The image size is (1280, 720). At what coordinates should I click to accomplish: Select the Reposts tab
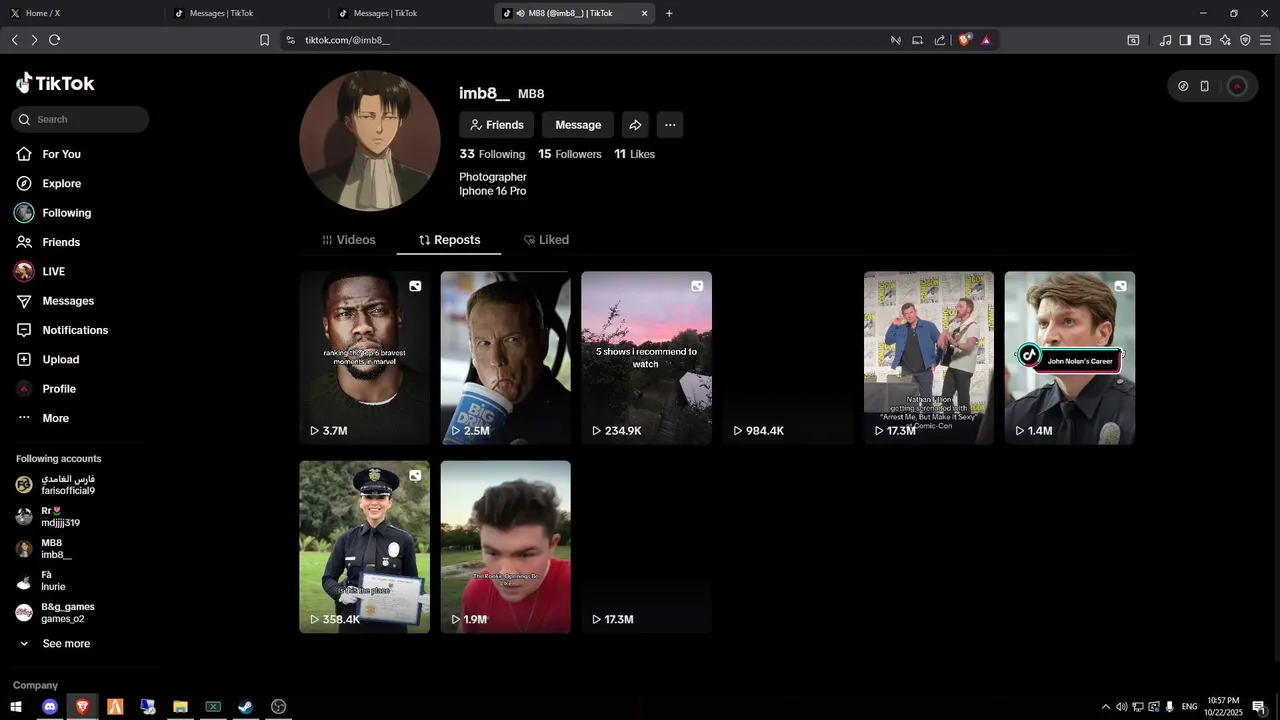[449, 240]
